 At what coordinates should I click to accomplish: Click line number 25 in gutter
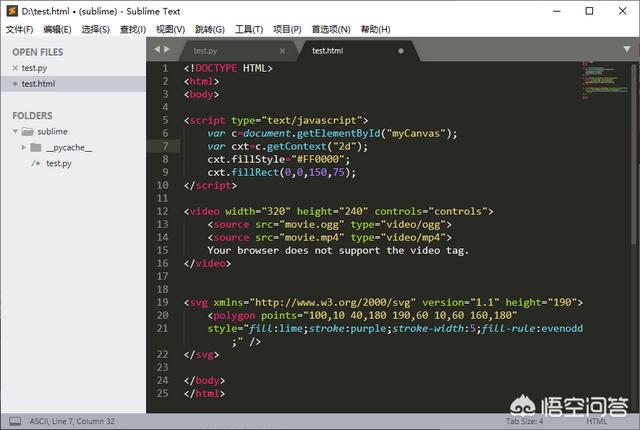point(162,393)
